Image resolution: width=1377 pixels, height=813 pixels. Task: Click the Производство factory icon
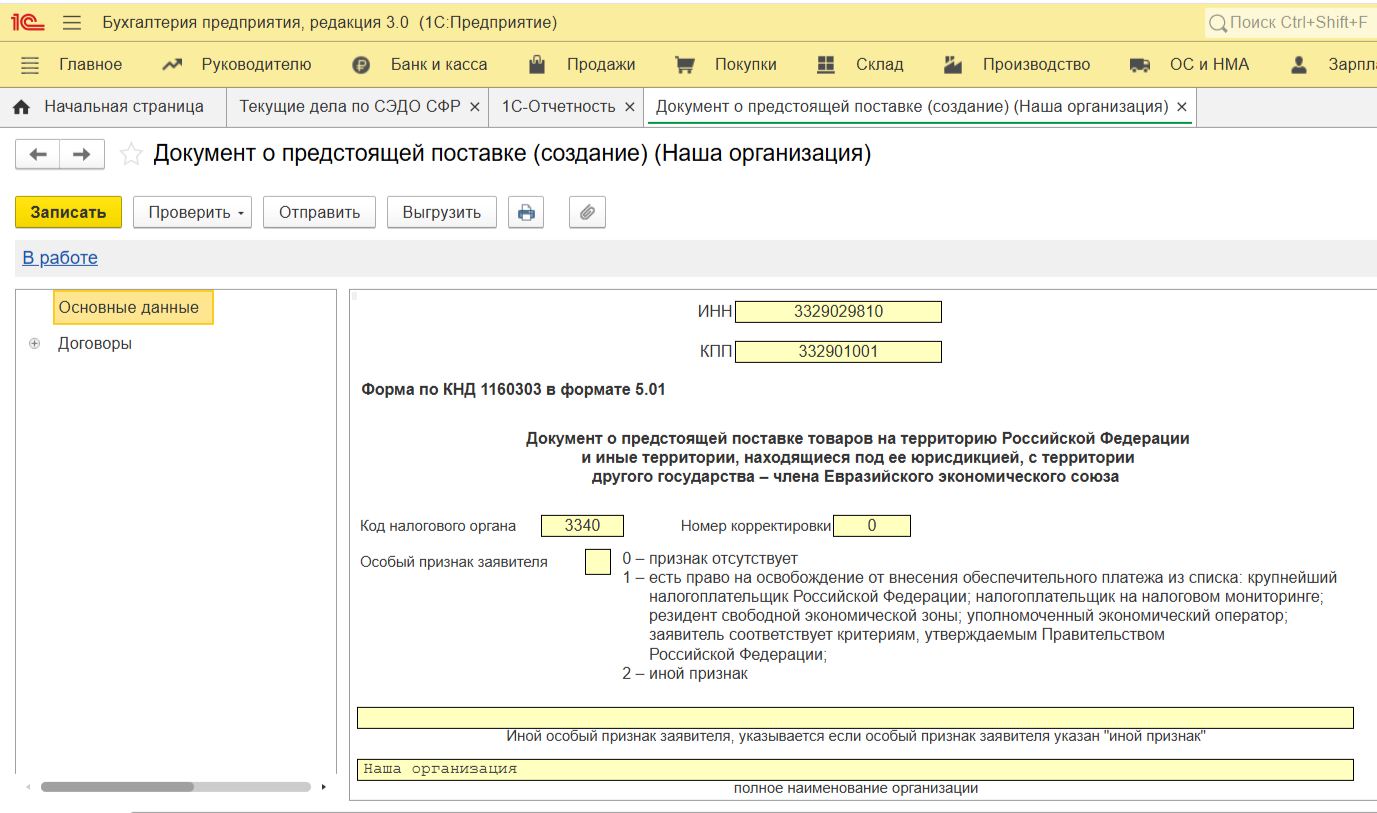point(953,65)
